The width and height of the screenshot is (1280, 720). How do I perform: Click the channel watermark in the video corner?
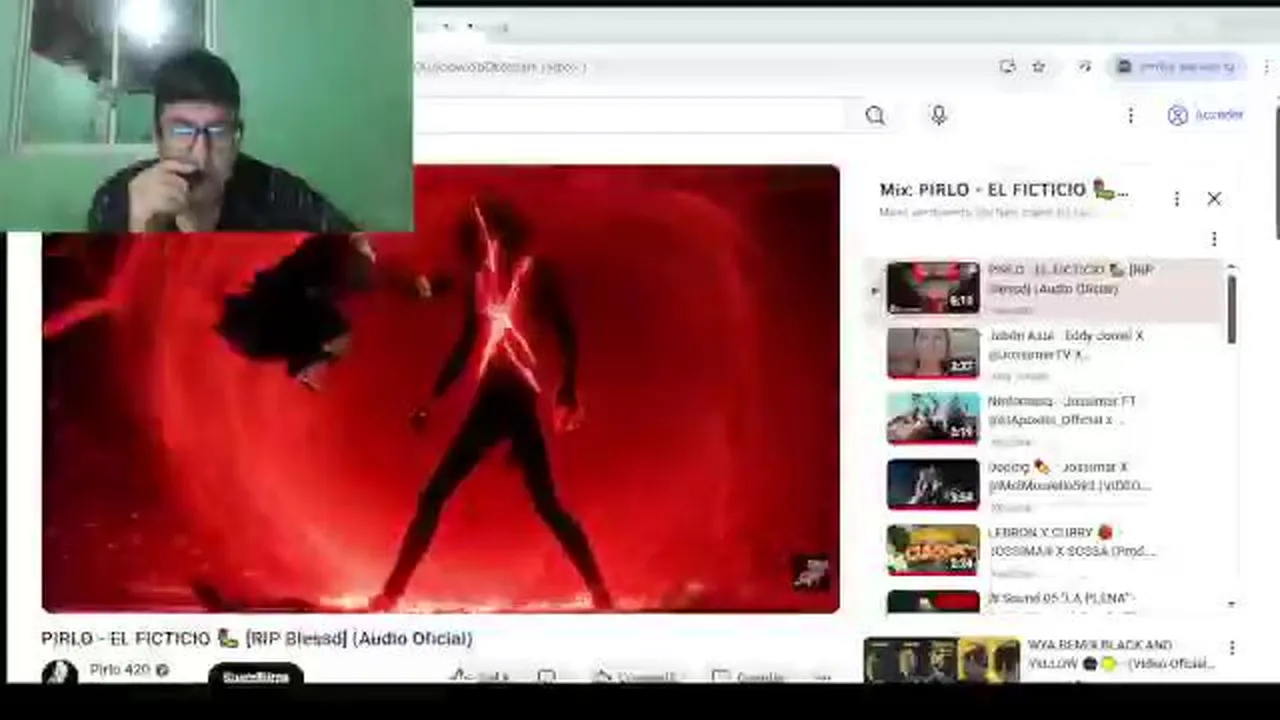pyautogui.click(x=811, y=573)
